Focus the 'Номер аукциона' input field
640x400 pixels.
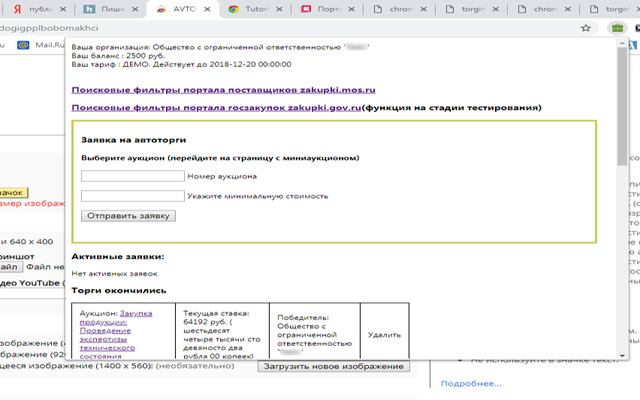pyautogui.click(x=133, y=176)
